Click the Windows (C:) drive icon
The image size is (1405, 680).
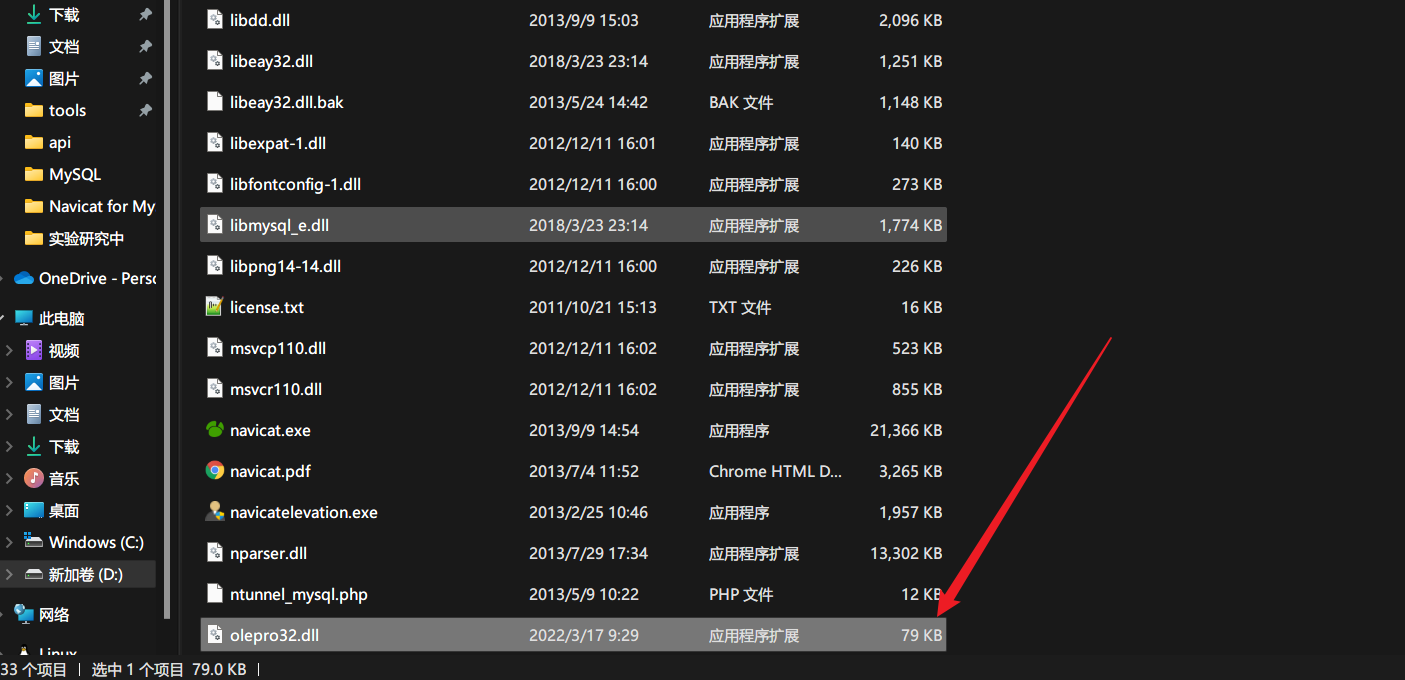(x=34, y=542)
